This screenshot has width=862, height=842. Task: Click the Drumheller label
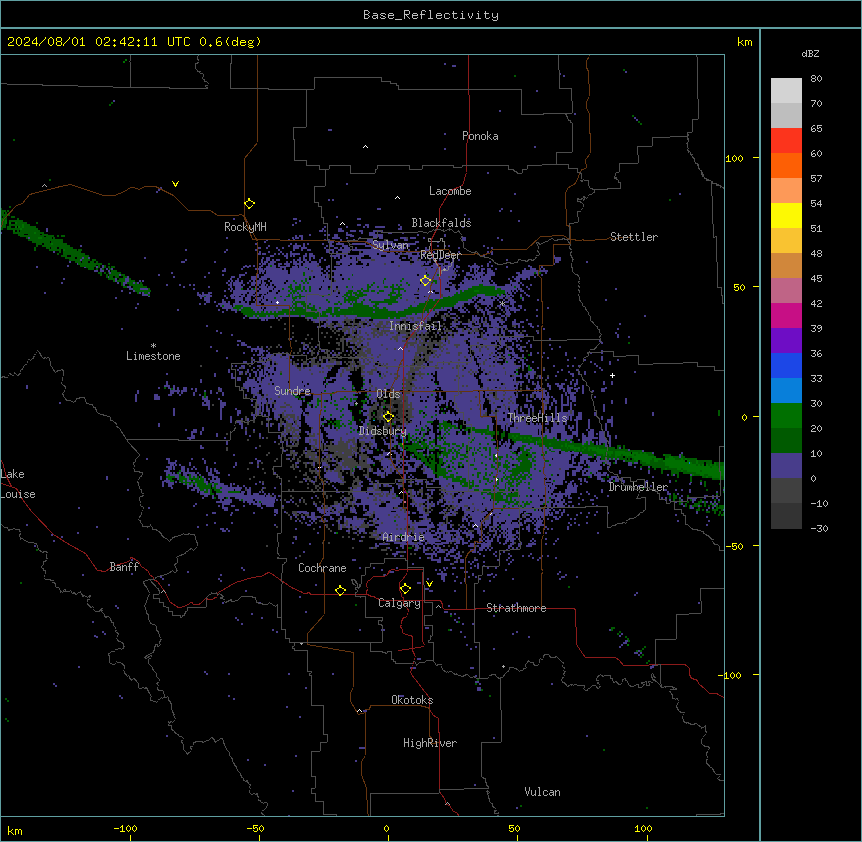[638, 487]
